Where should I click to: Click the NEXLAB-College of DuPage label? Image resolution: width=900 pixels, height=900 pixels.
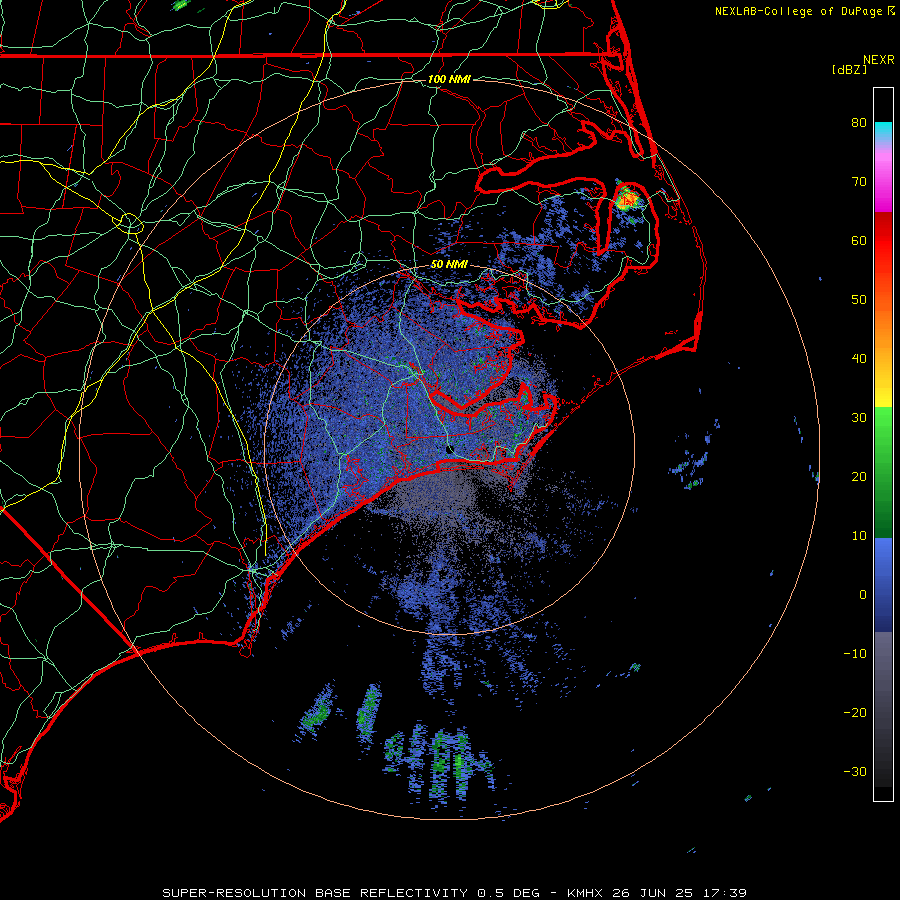click(799, 11)
